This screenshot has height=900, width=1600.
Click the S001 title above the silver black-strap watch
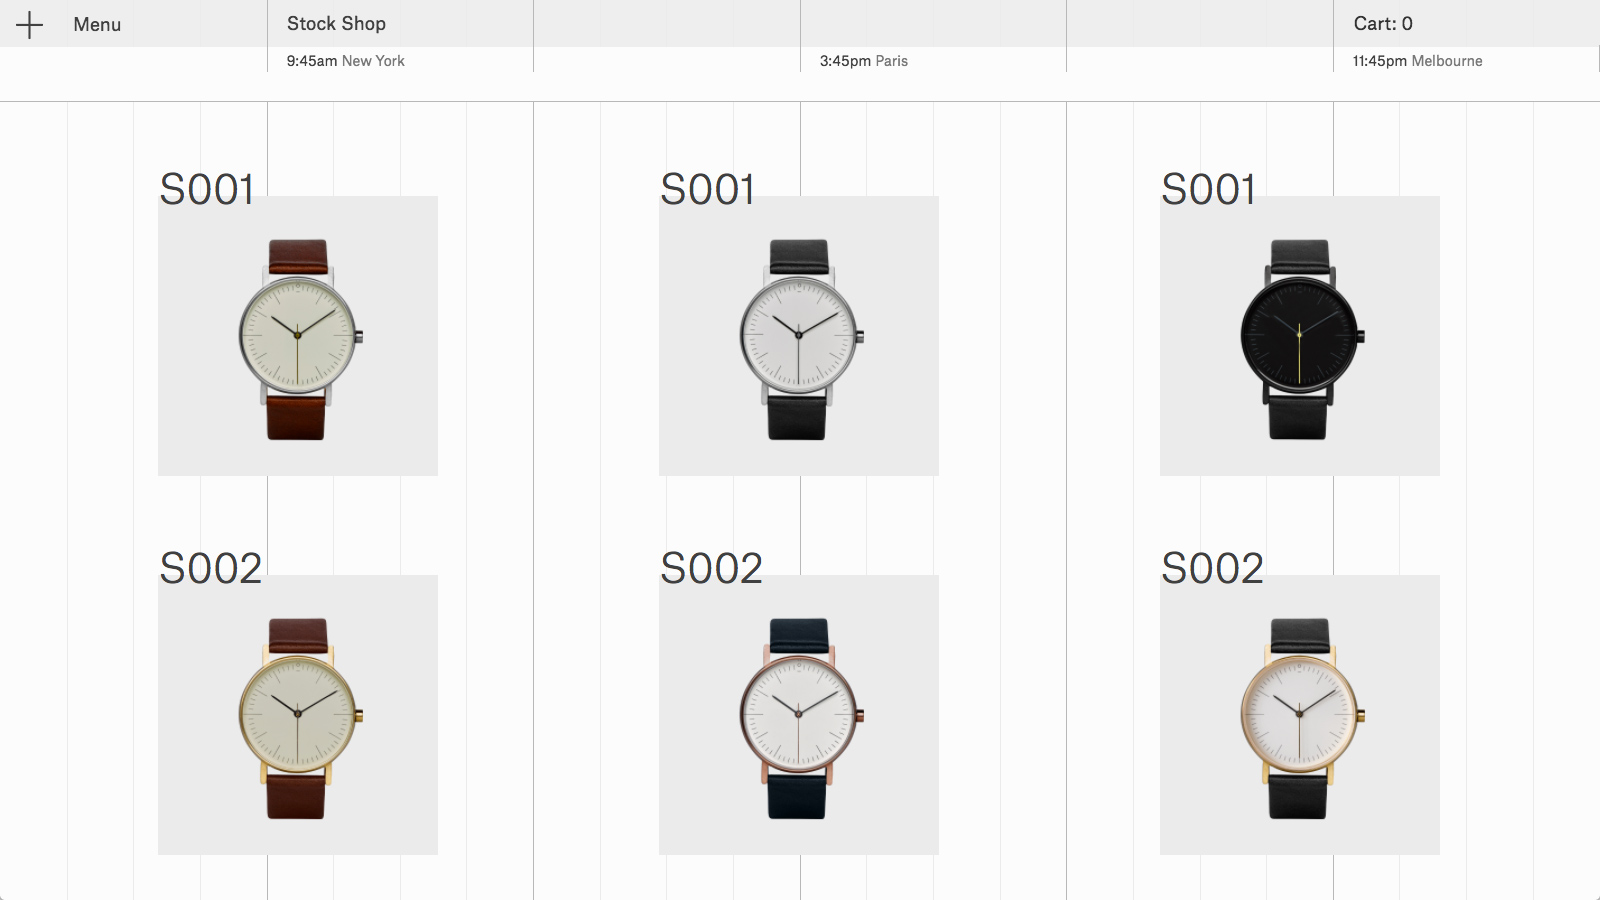pyautogui.click(x=708, y=189)
